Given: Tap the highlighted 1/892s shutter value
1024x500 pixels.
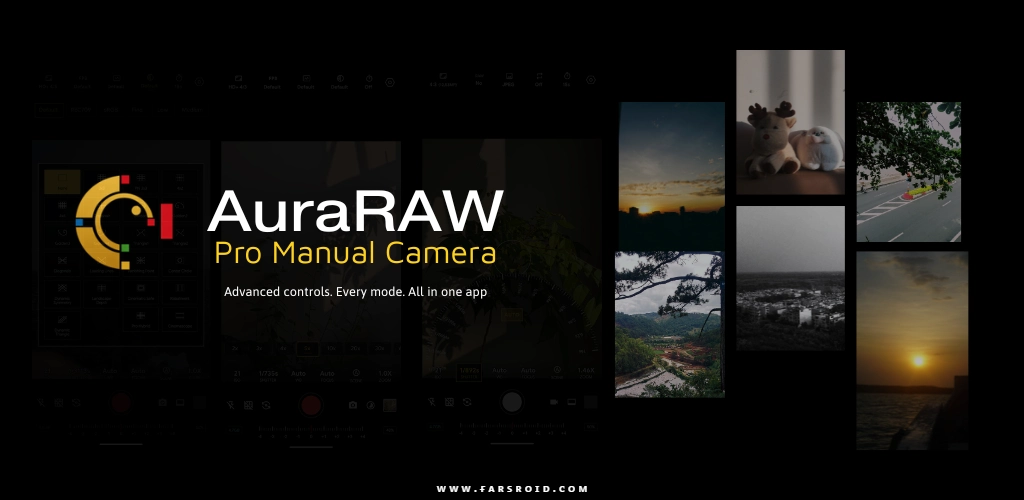Looking at the screenshot, I should click(468, 373).
